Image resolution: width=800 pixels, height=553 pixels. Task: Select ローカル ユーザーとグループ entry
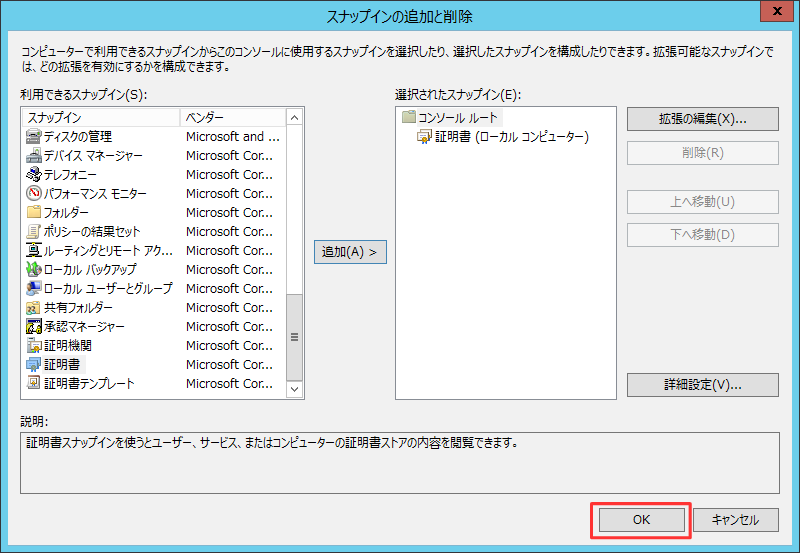click(x=108, y=288)
